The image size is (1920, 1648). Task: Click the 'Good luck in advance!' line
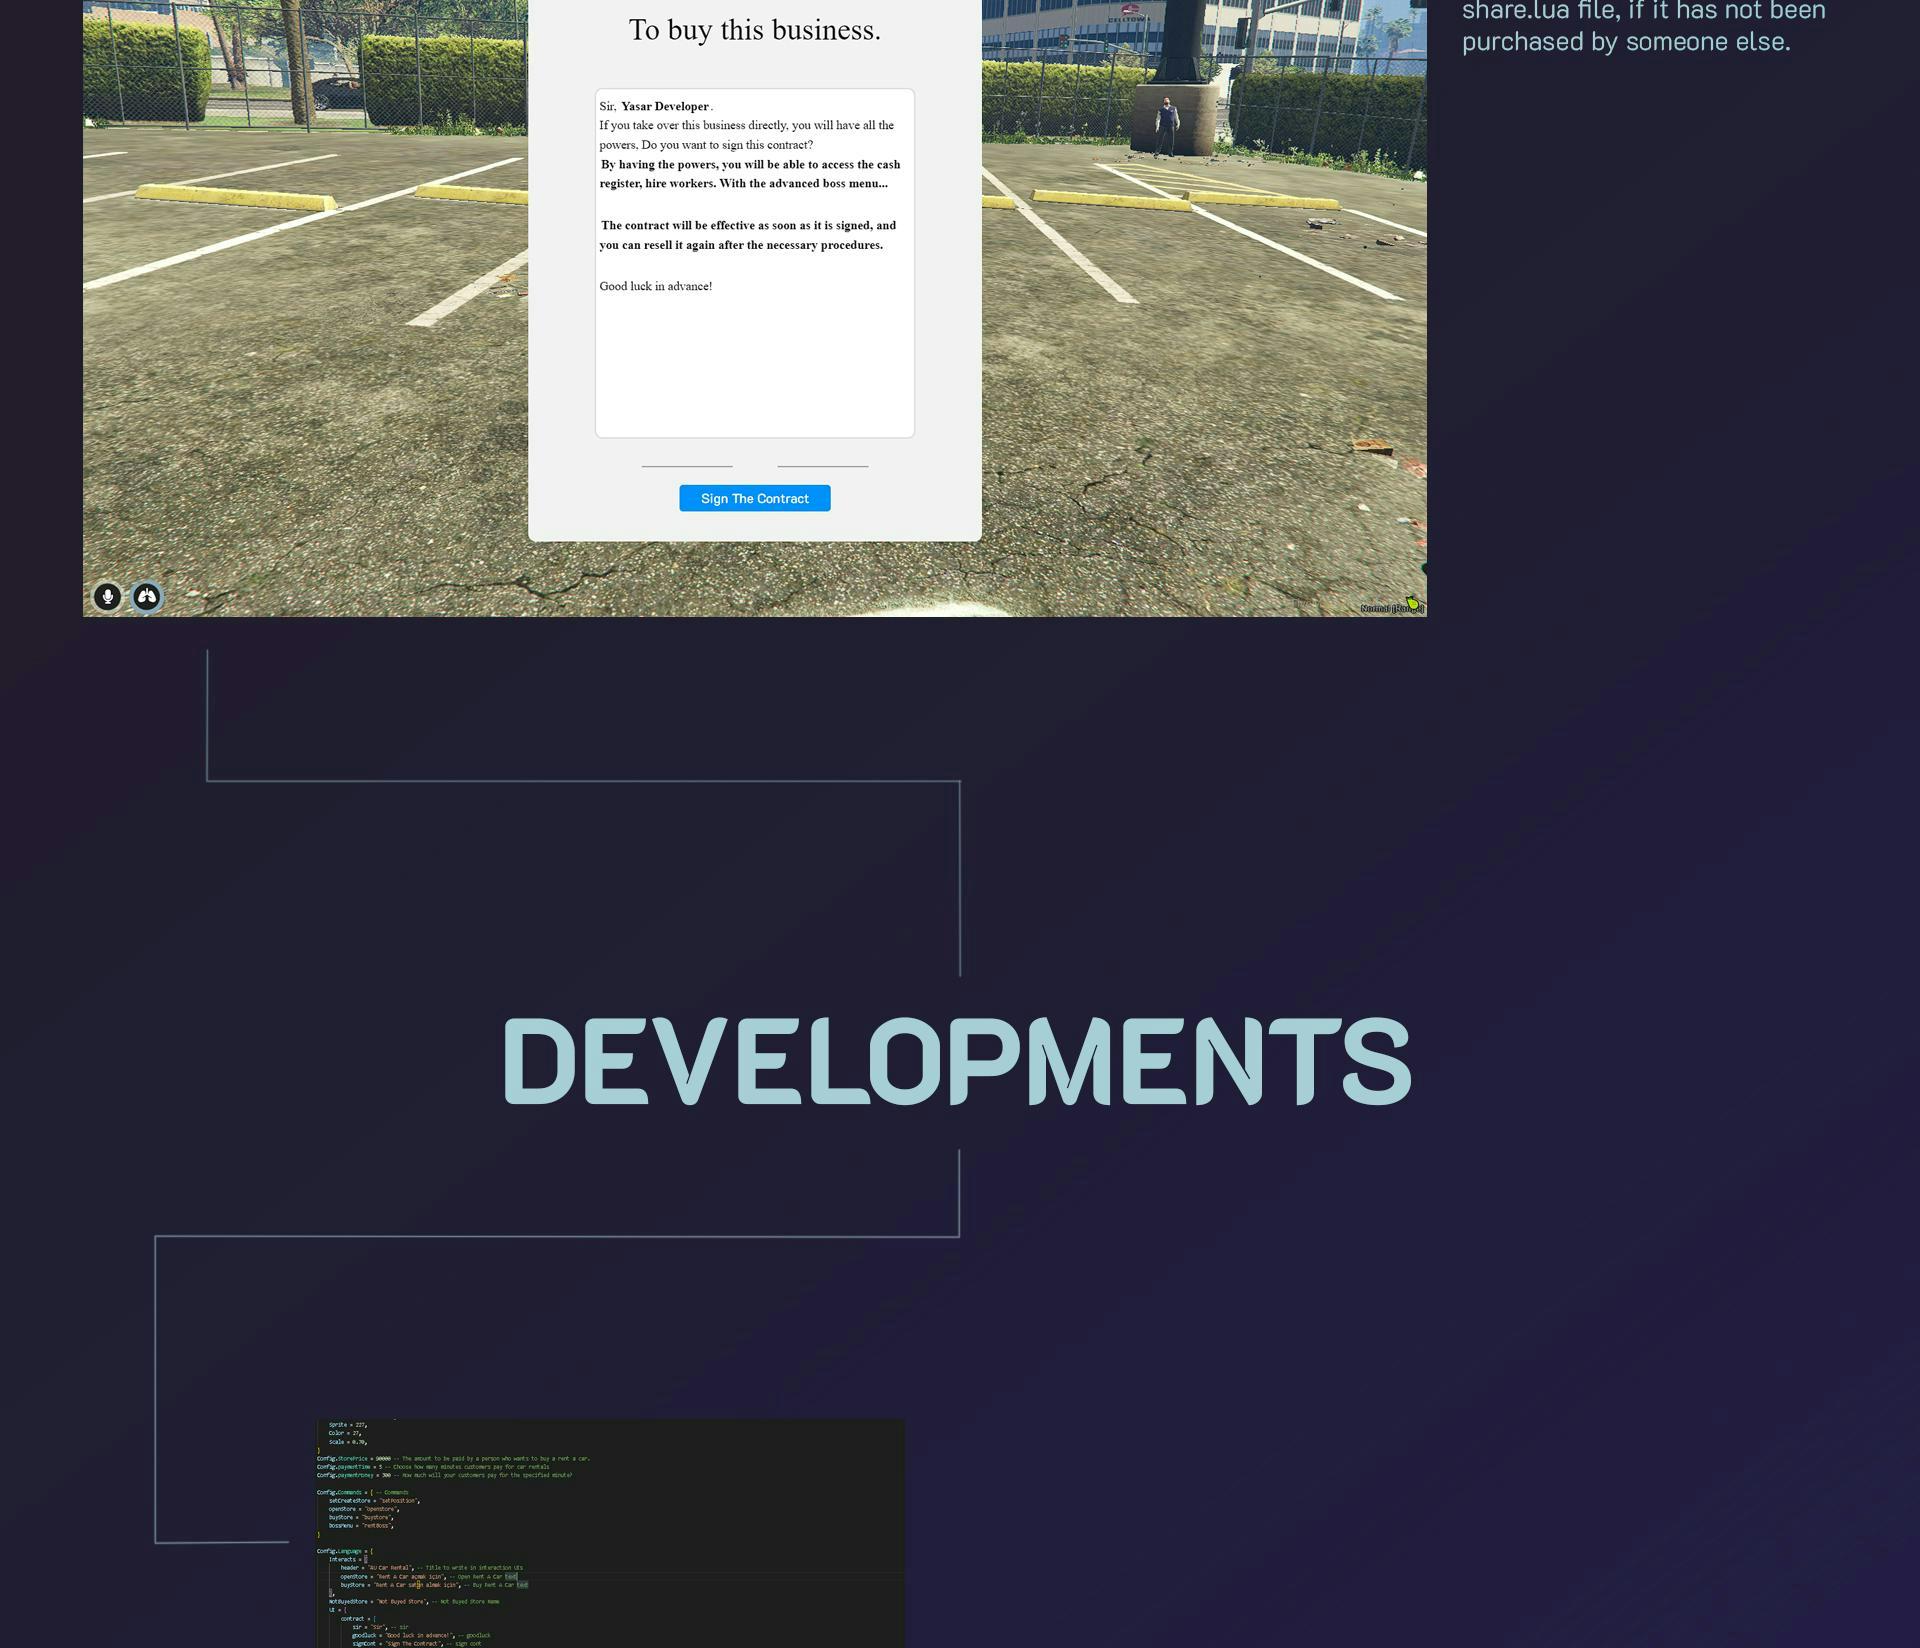[655, 286]
